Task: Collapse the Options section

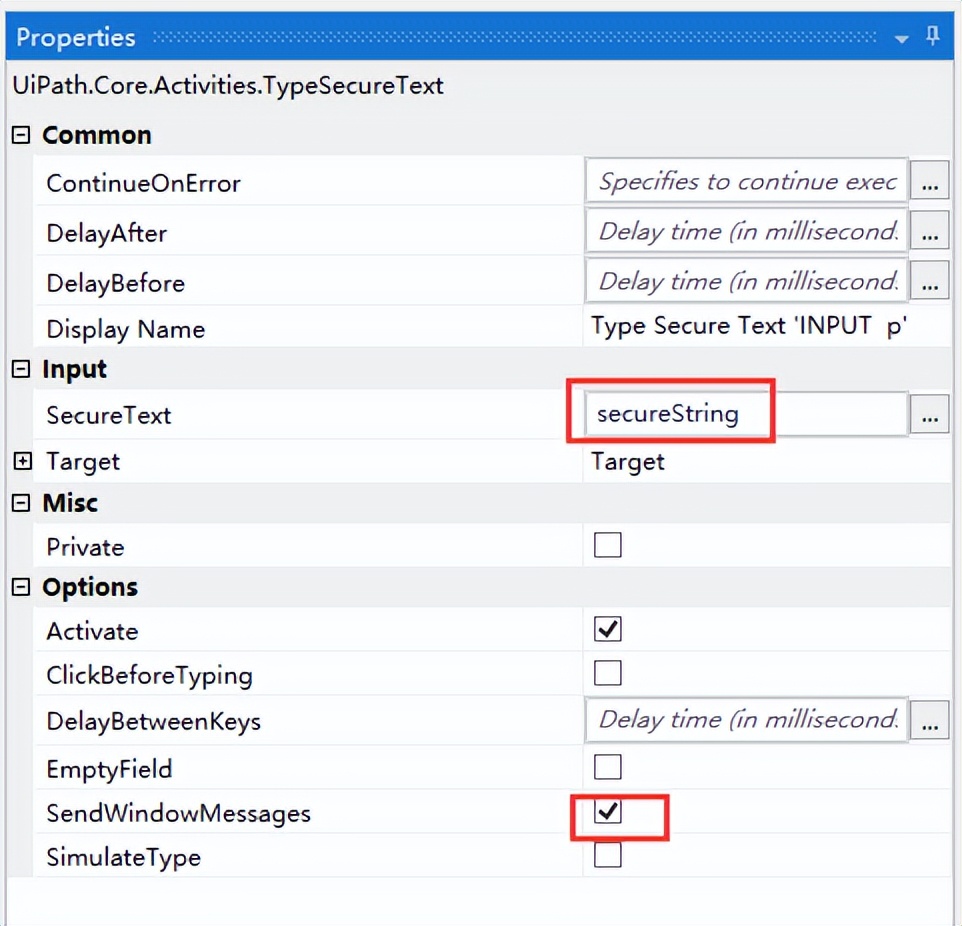Action: click(21, 588)
